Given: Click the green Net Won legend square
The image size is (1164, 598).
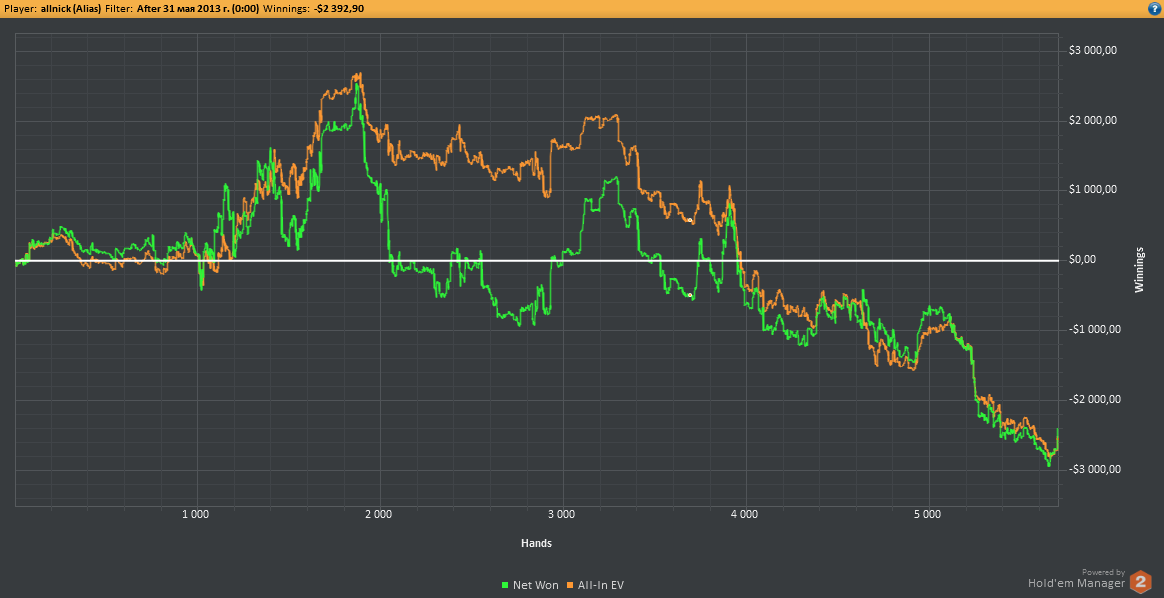Looking at the screenshot, I should pyautogui.click(x=504, y=585).
